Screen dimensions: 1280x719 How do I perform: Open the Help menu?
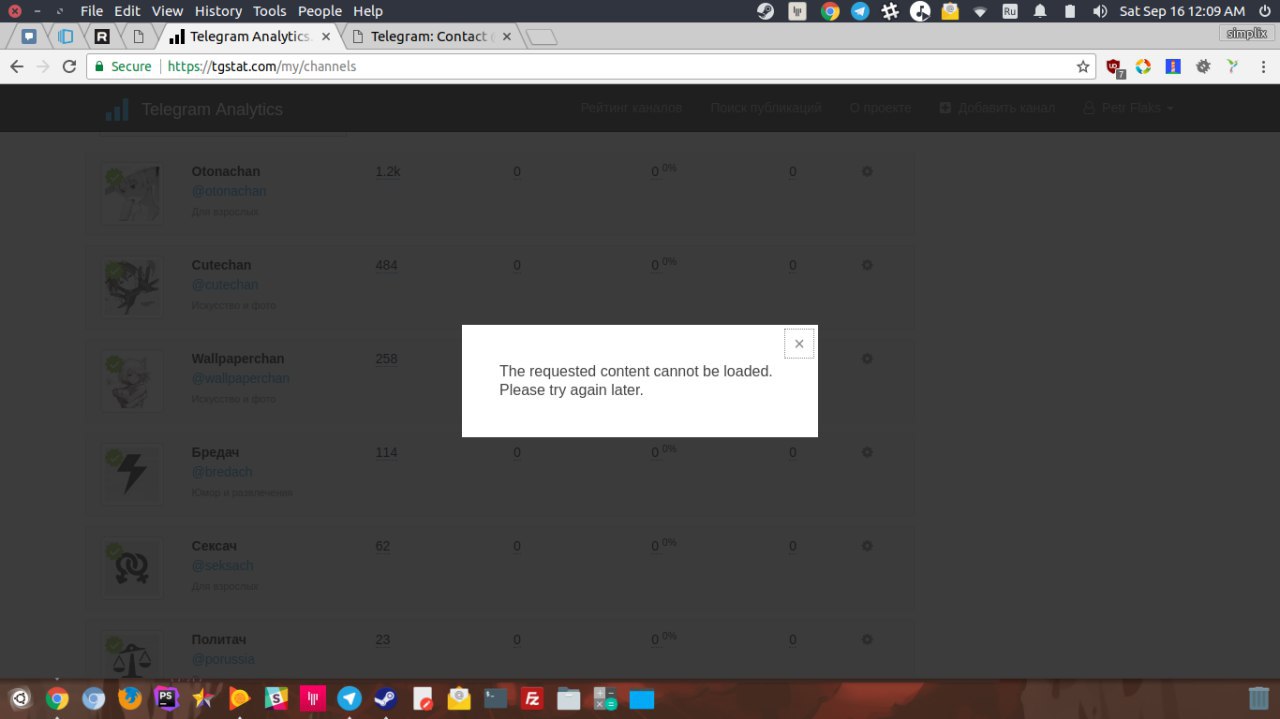pos(368,11)
